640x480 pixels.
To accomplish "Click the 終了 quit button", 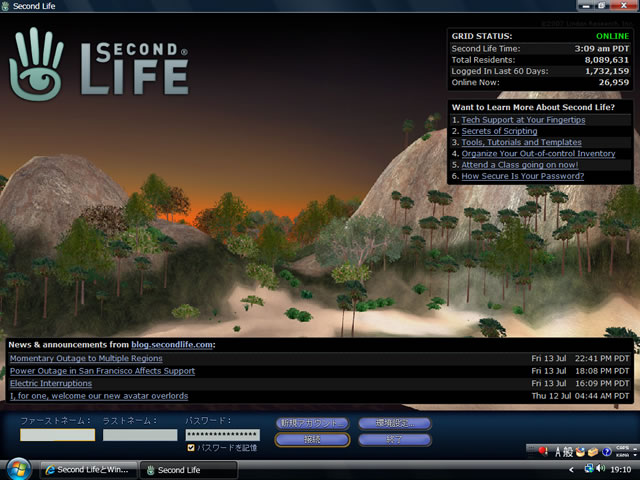I will point(394,439).
